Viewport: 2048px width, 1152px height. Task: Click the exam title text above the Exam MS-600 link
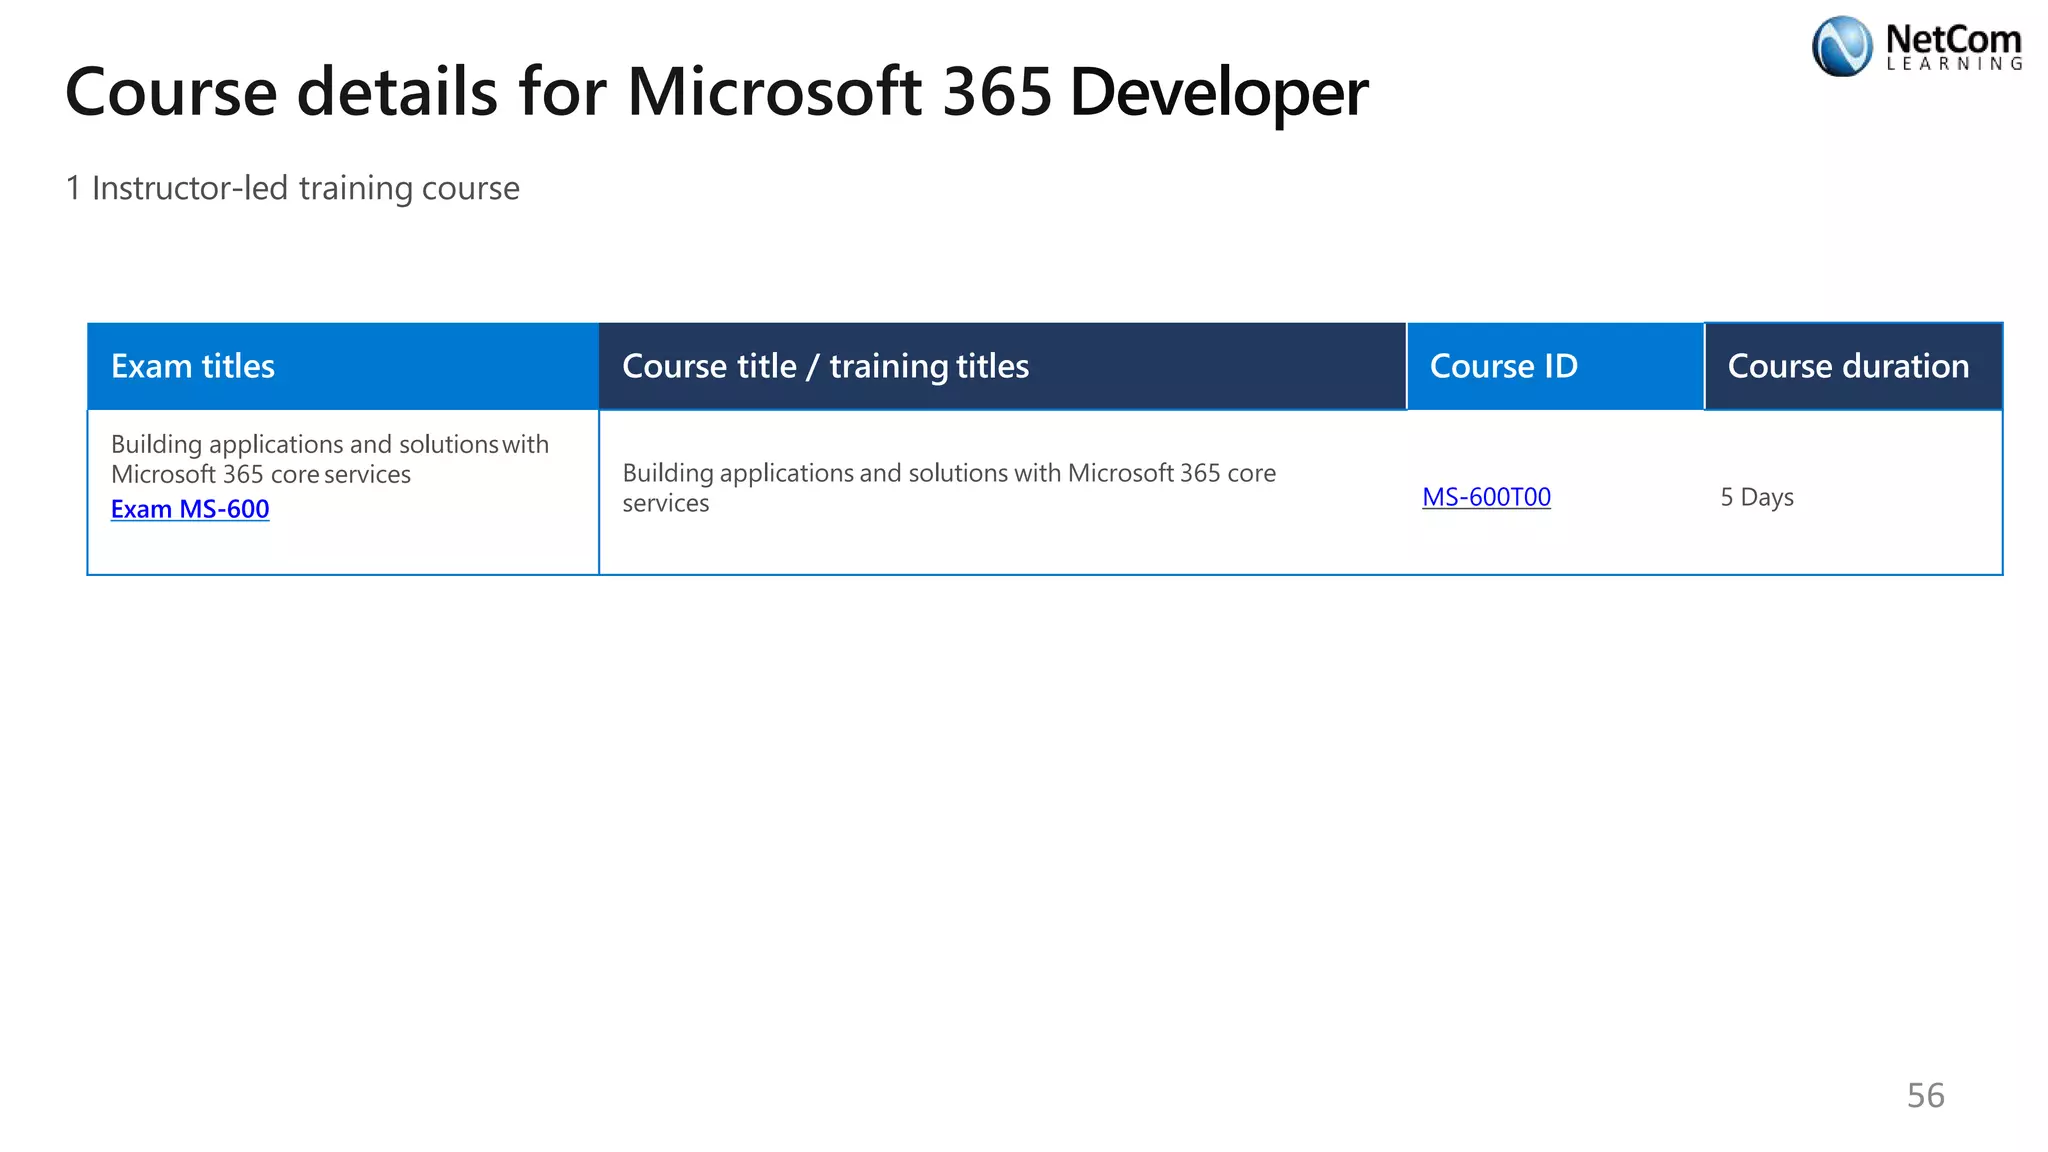point(330,459)
